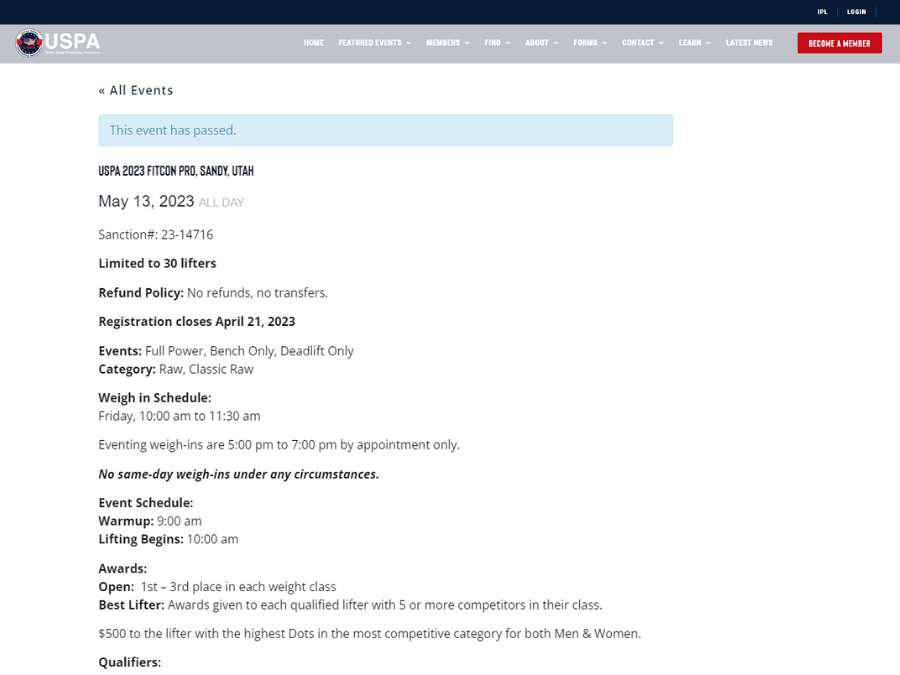Click the USPA logo in the header

58,42
